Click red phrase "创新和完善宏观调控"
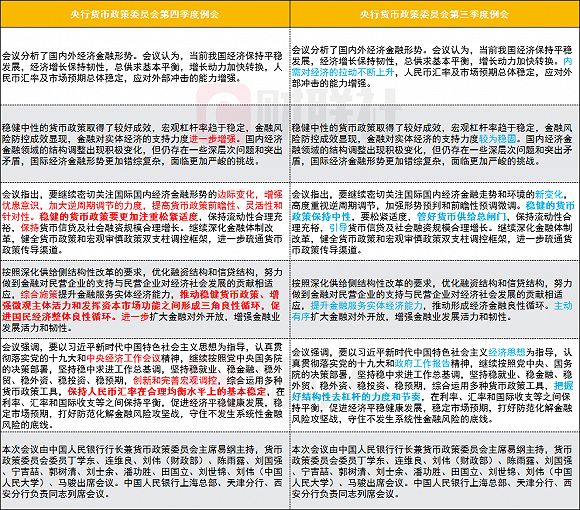The height and width of the screenshot is (510, 580). pos(175,380)
